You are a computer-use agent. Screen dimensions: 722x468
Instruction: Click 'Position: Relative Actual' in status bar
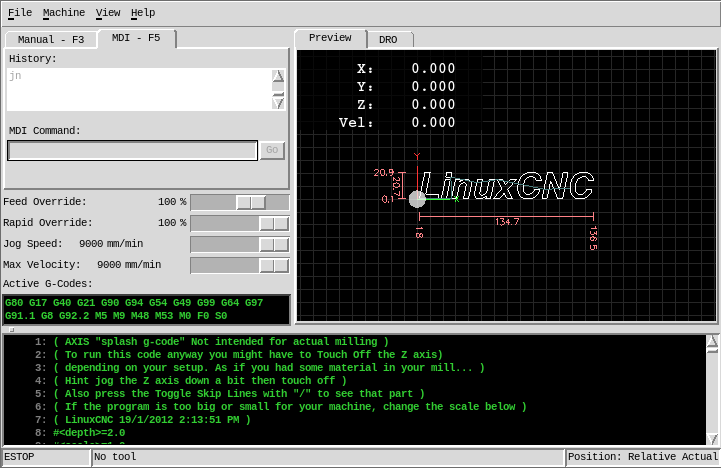pyautogui.click(x=643, y=457)
